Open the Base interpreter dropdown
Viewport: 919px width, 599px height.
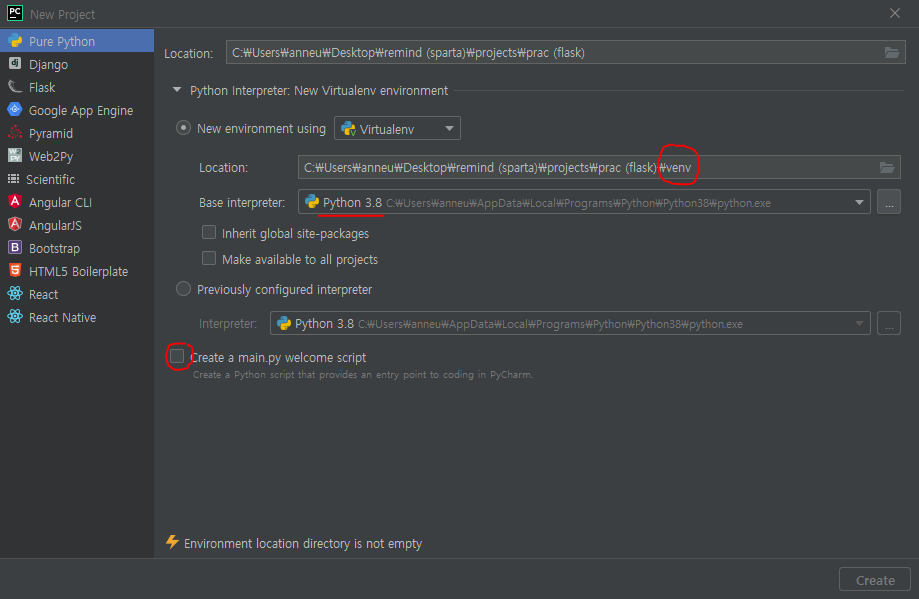click(584, 202)
